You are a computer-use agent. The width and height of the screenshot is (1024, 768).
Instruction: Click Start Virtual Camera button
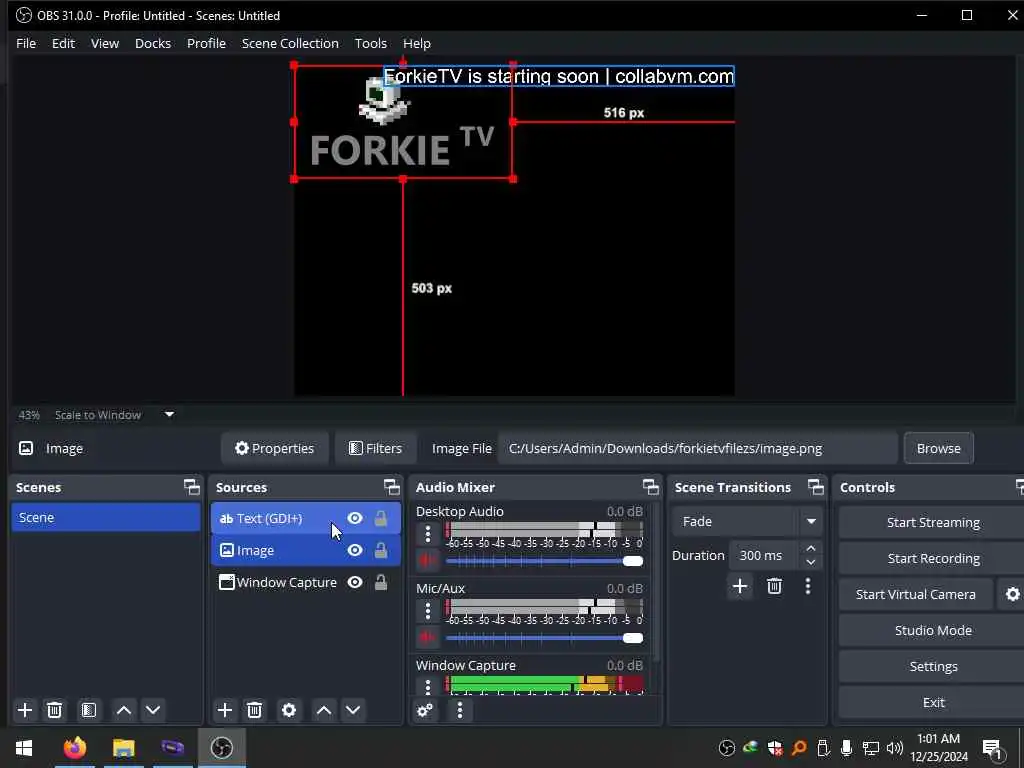(x=916, y=594)
